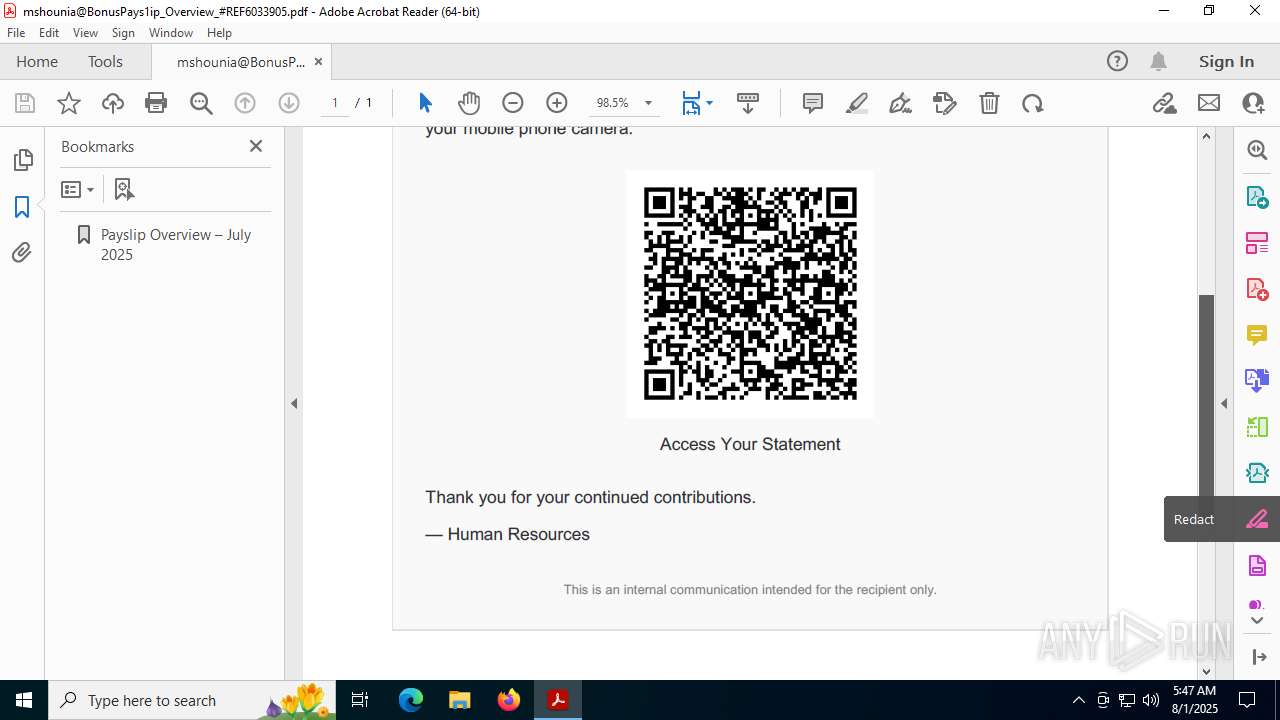Open bookmark options dropdown
The image size is (1280, 720).
(x=77, y=189)
